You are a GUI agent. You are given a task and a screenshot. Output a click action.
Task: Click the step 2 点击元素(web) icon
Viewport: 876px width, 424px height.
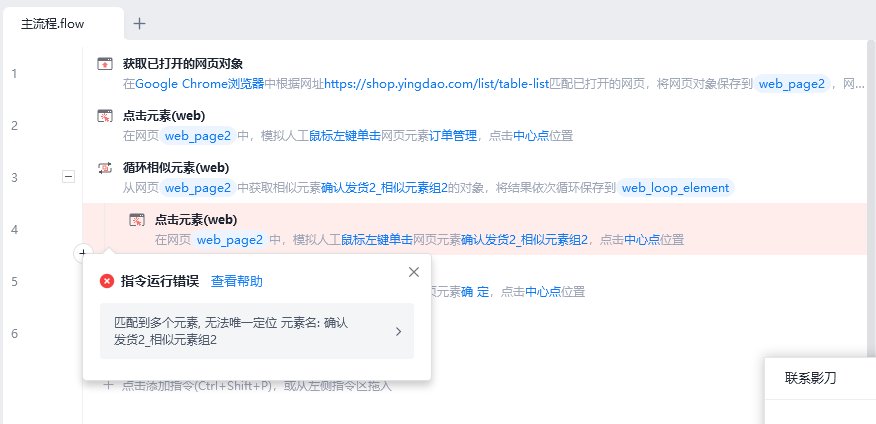click(x=104, y=116)
